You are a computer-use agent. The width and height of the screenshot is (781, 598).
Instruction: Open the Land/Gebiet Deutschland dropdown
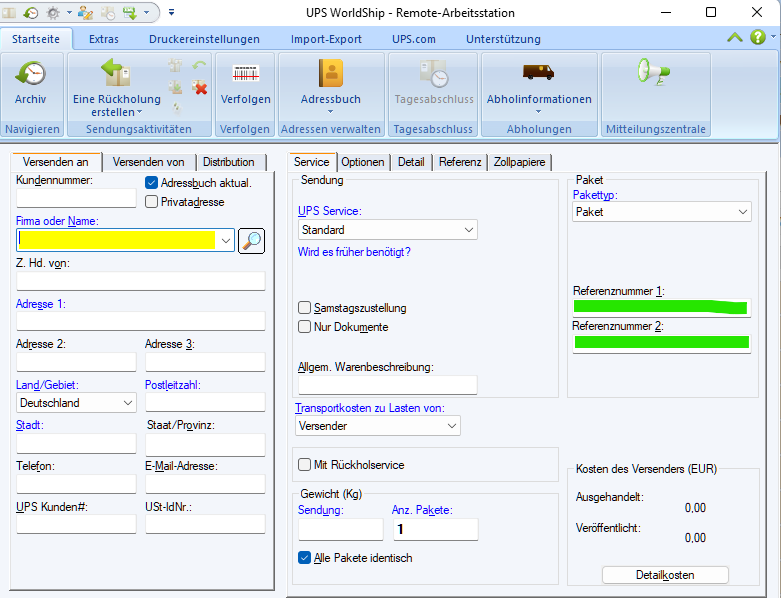click(76, 402)
